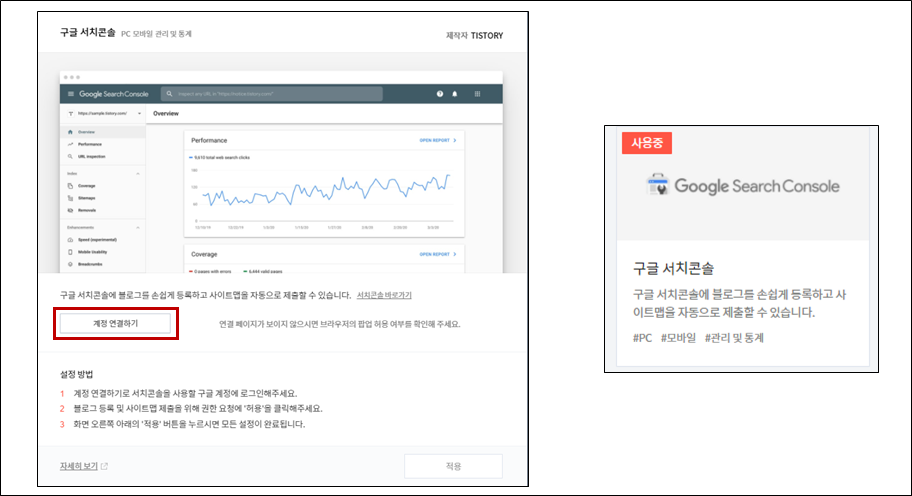912x496 pixels.
Task: Click the 구글 서치콘솔 dialog title
Action: (x=88, y=33)
